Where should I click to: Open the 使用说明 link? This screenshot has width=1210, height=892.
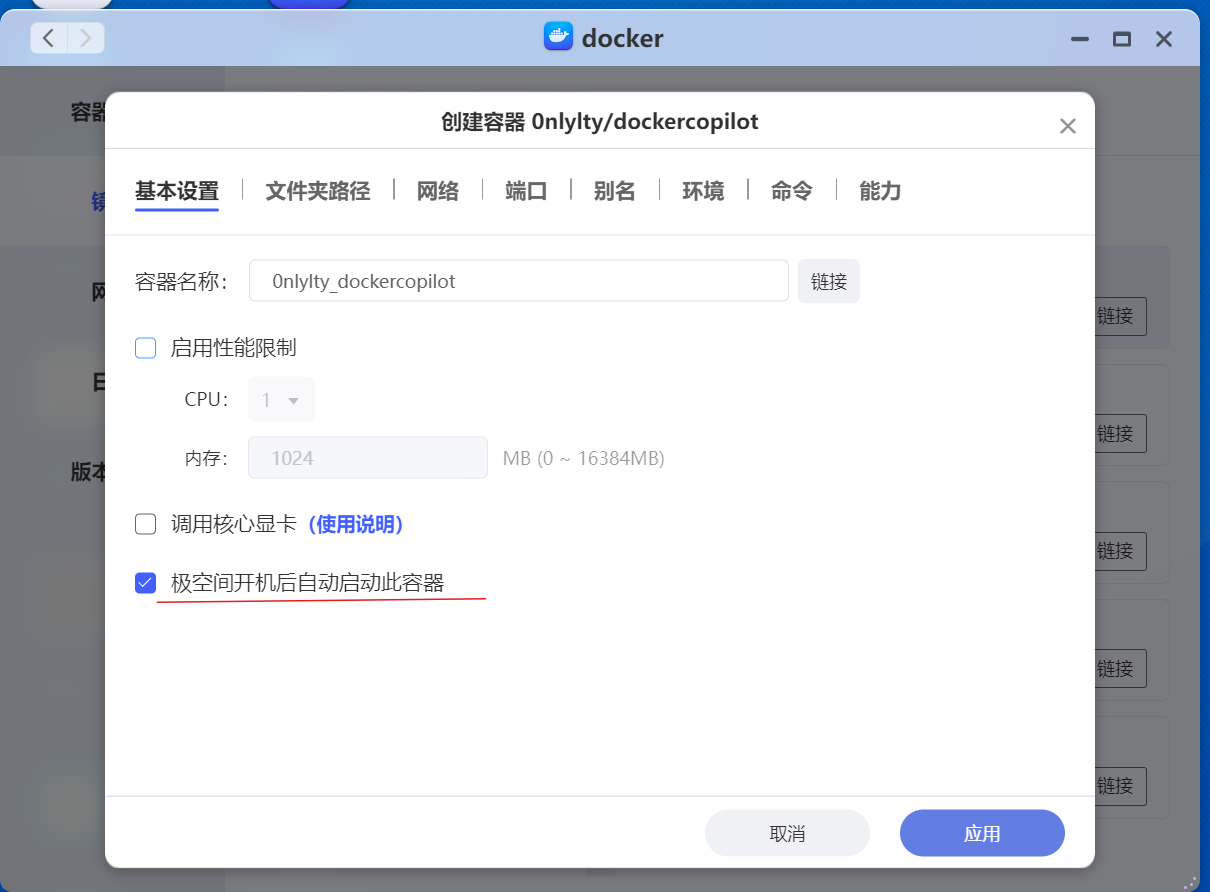[355, 524]
